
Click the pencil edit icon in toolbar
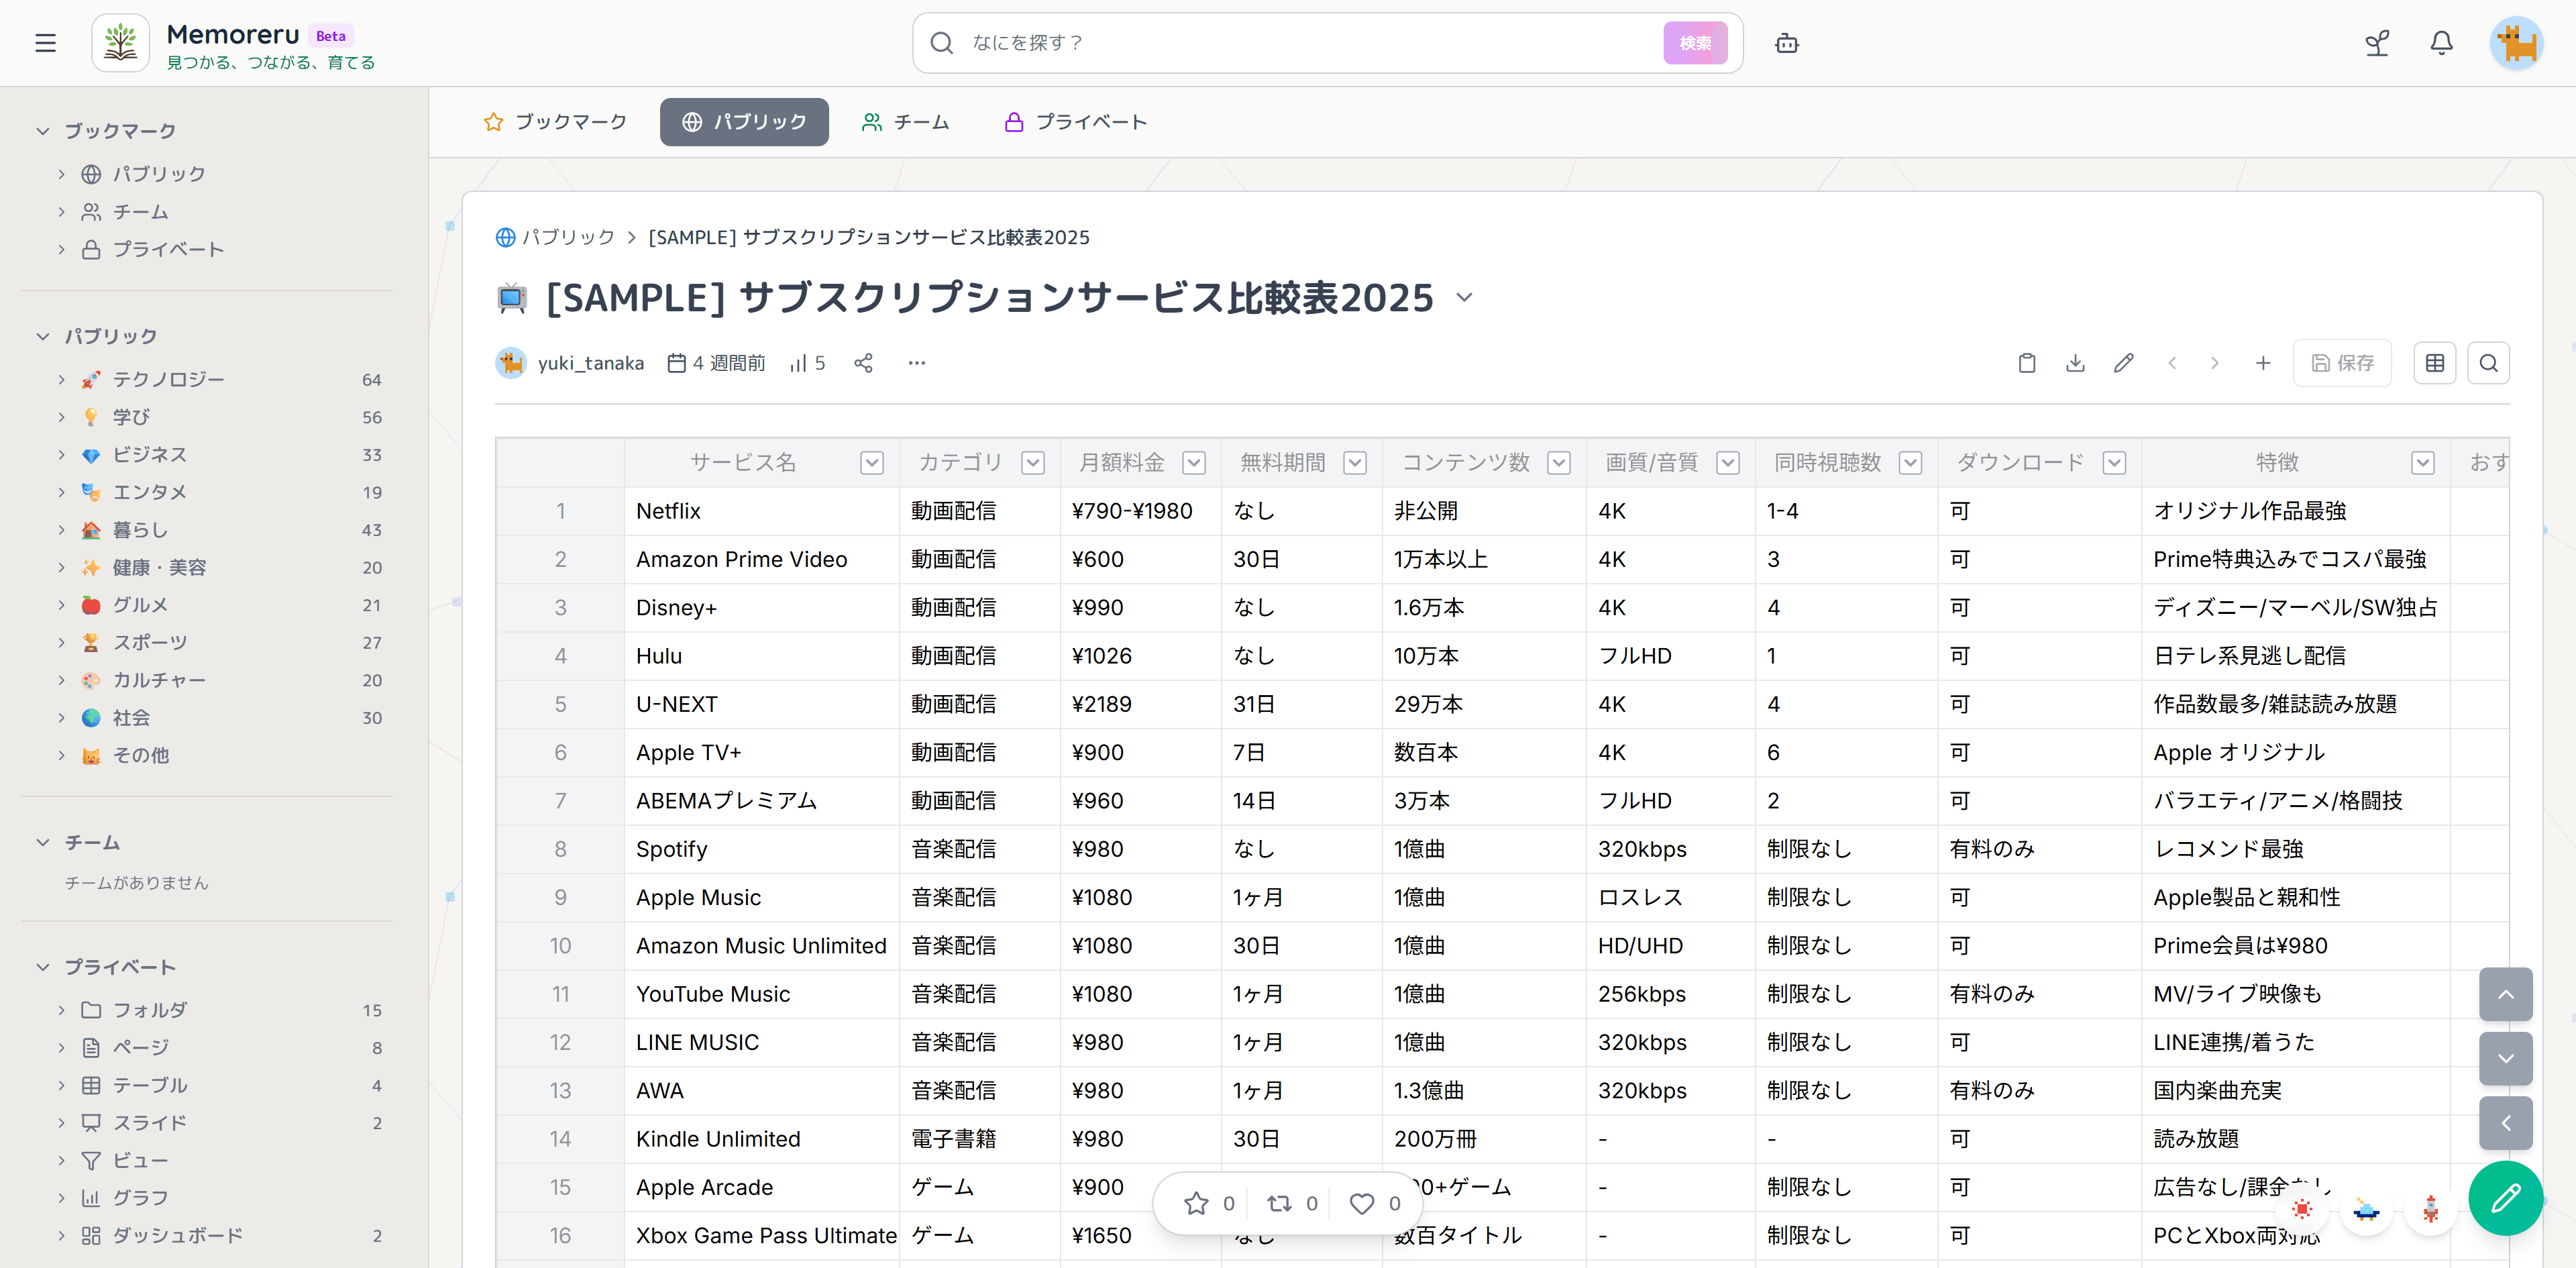click(2123, 363)
